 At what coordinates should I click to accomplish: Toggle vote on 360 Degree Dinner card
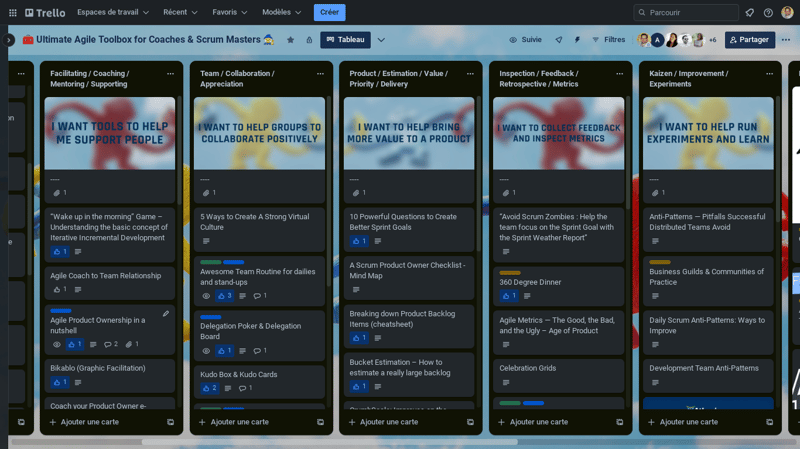509,296
